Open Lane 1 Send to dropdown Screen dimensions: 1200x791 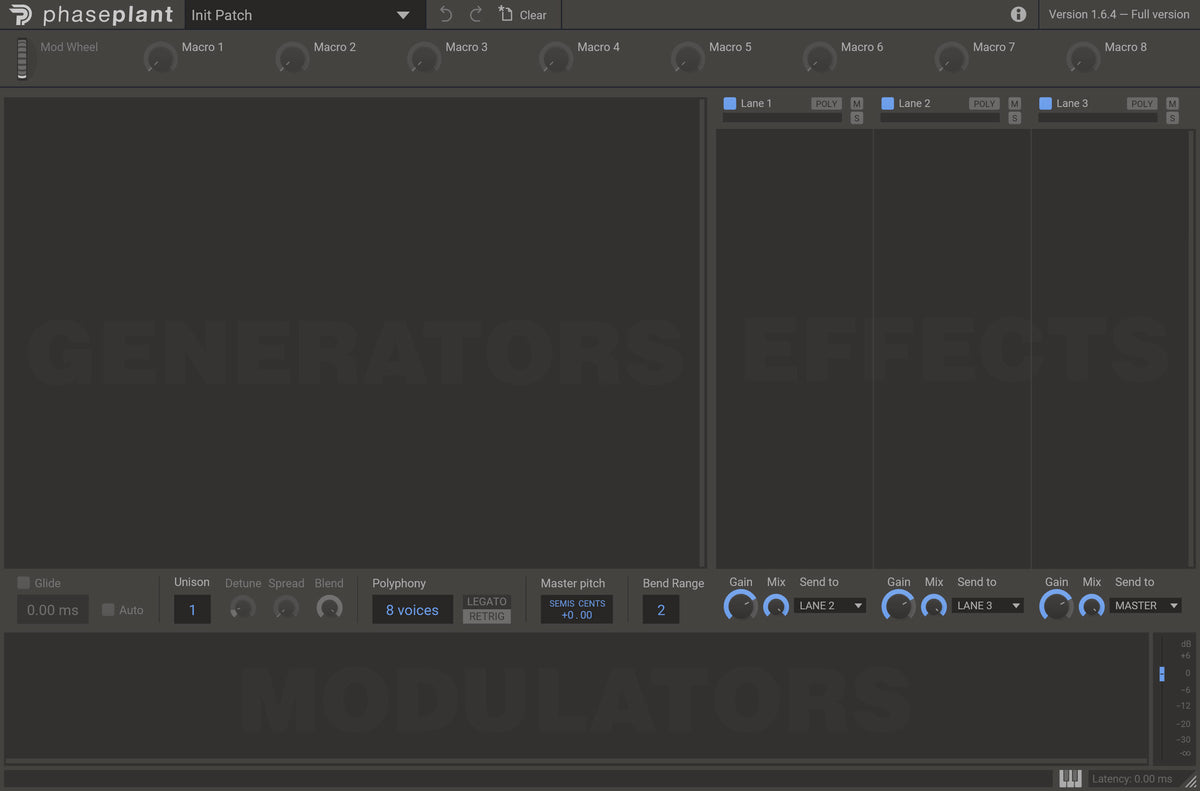point(829,605)
